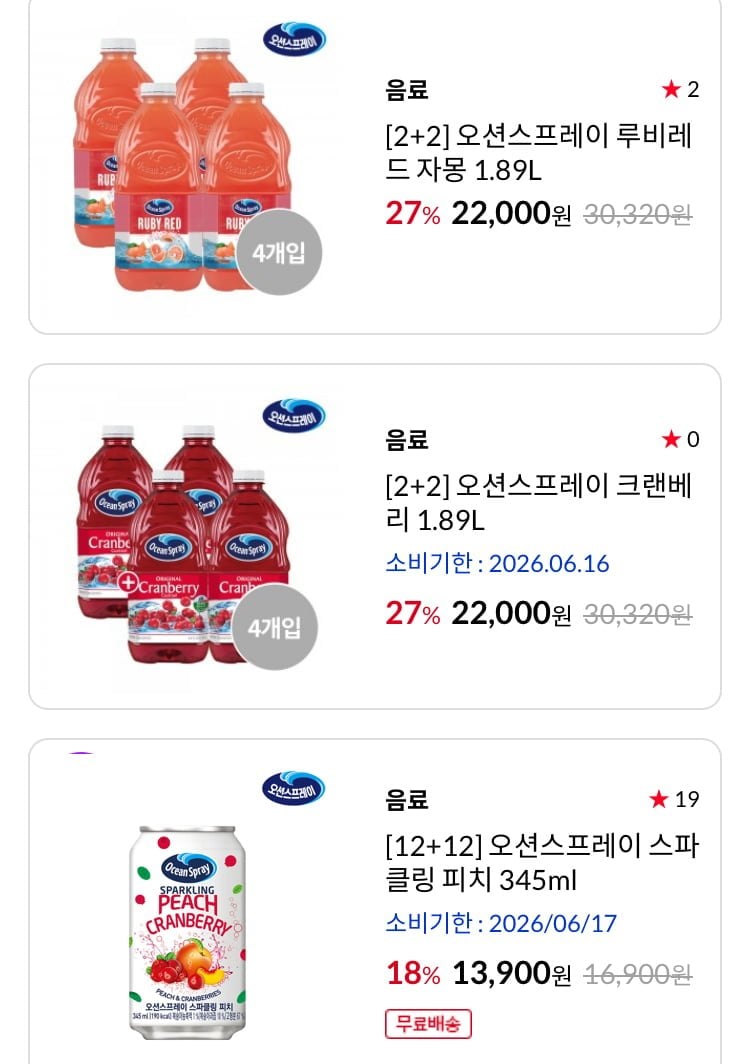The width and height of the screenshot is (750, 1064).
Task: Click the 13,900원 sale price
Action: click(512, 973)
